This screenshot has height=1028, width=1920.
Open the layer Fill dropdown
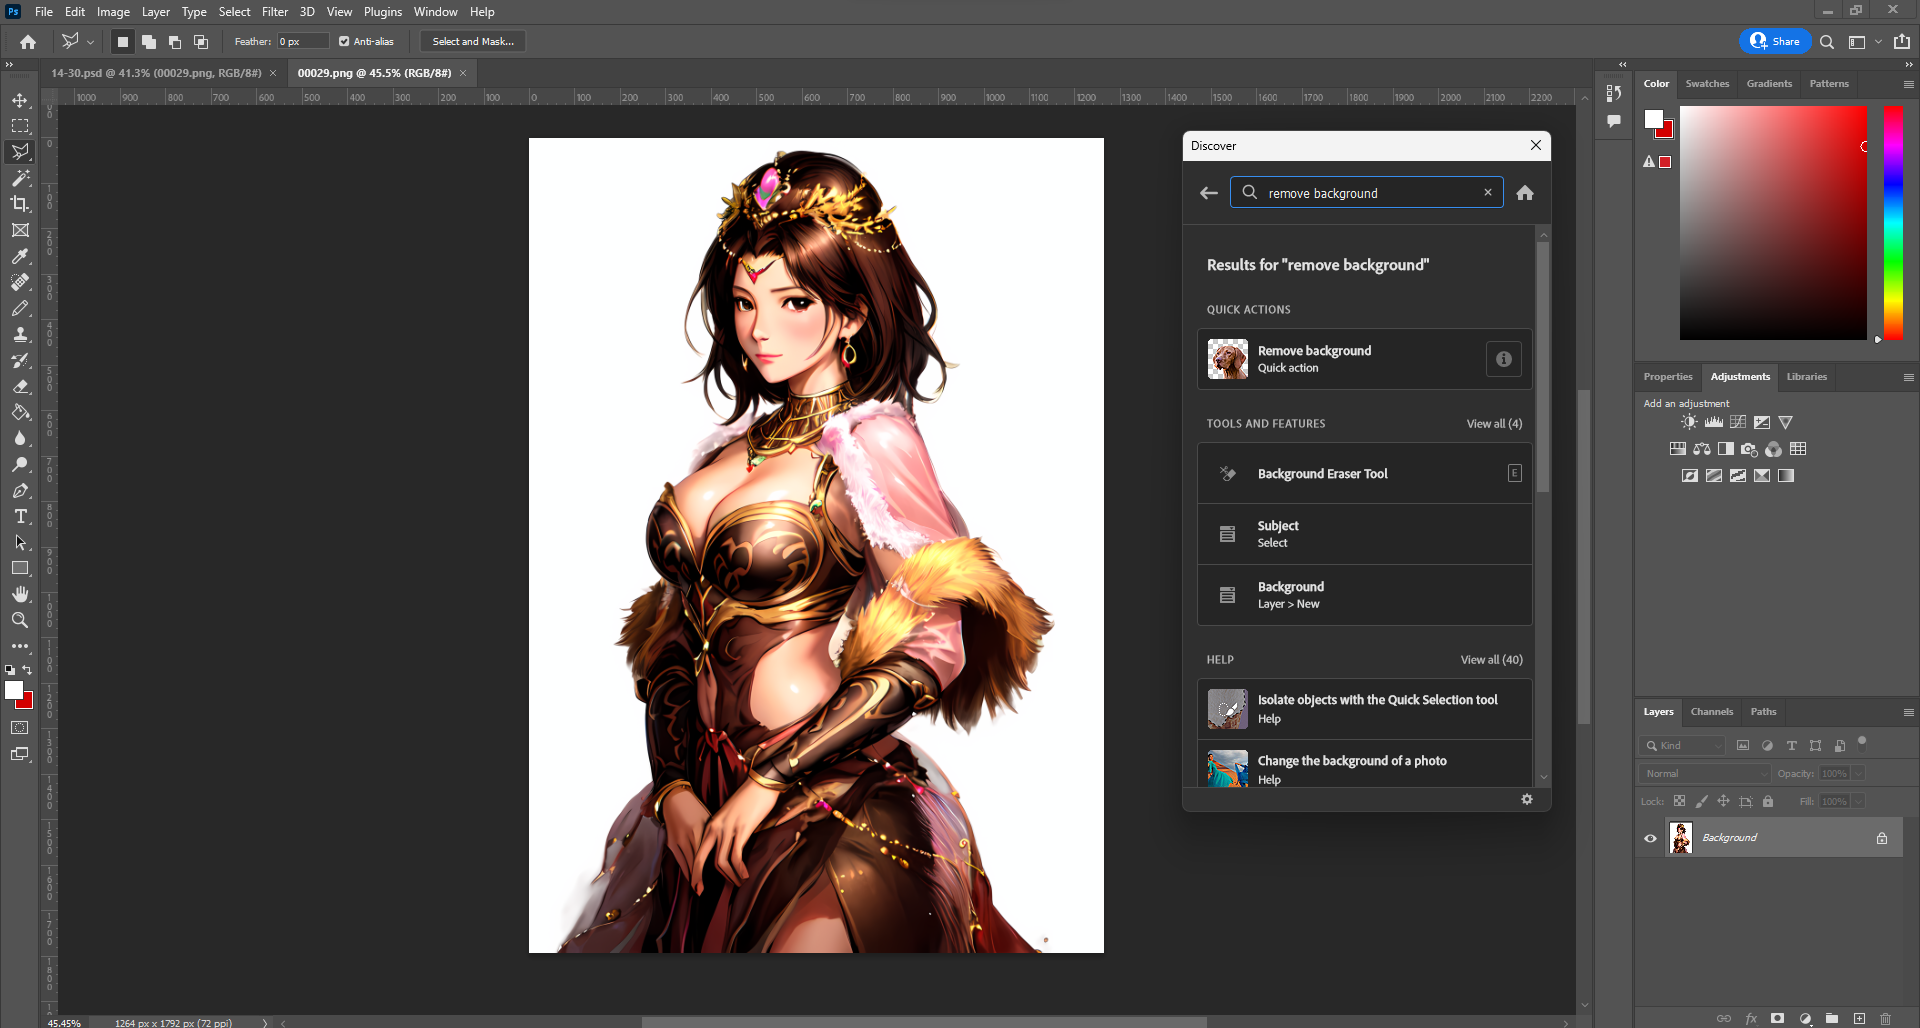coord(1858,801)
